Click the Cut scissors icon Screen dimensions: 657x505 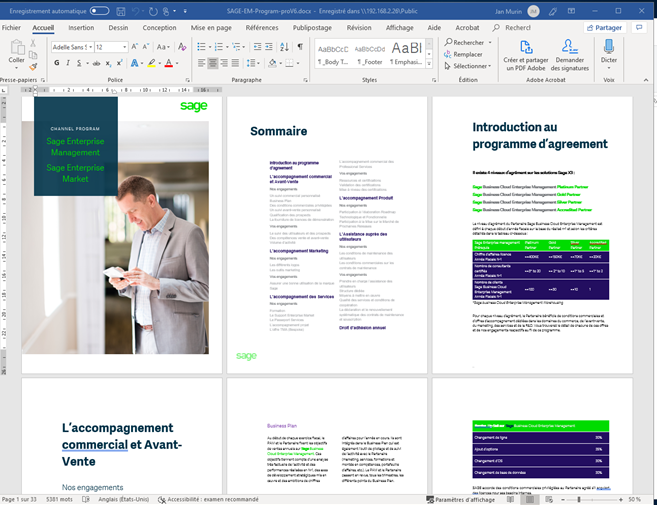33,43
